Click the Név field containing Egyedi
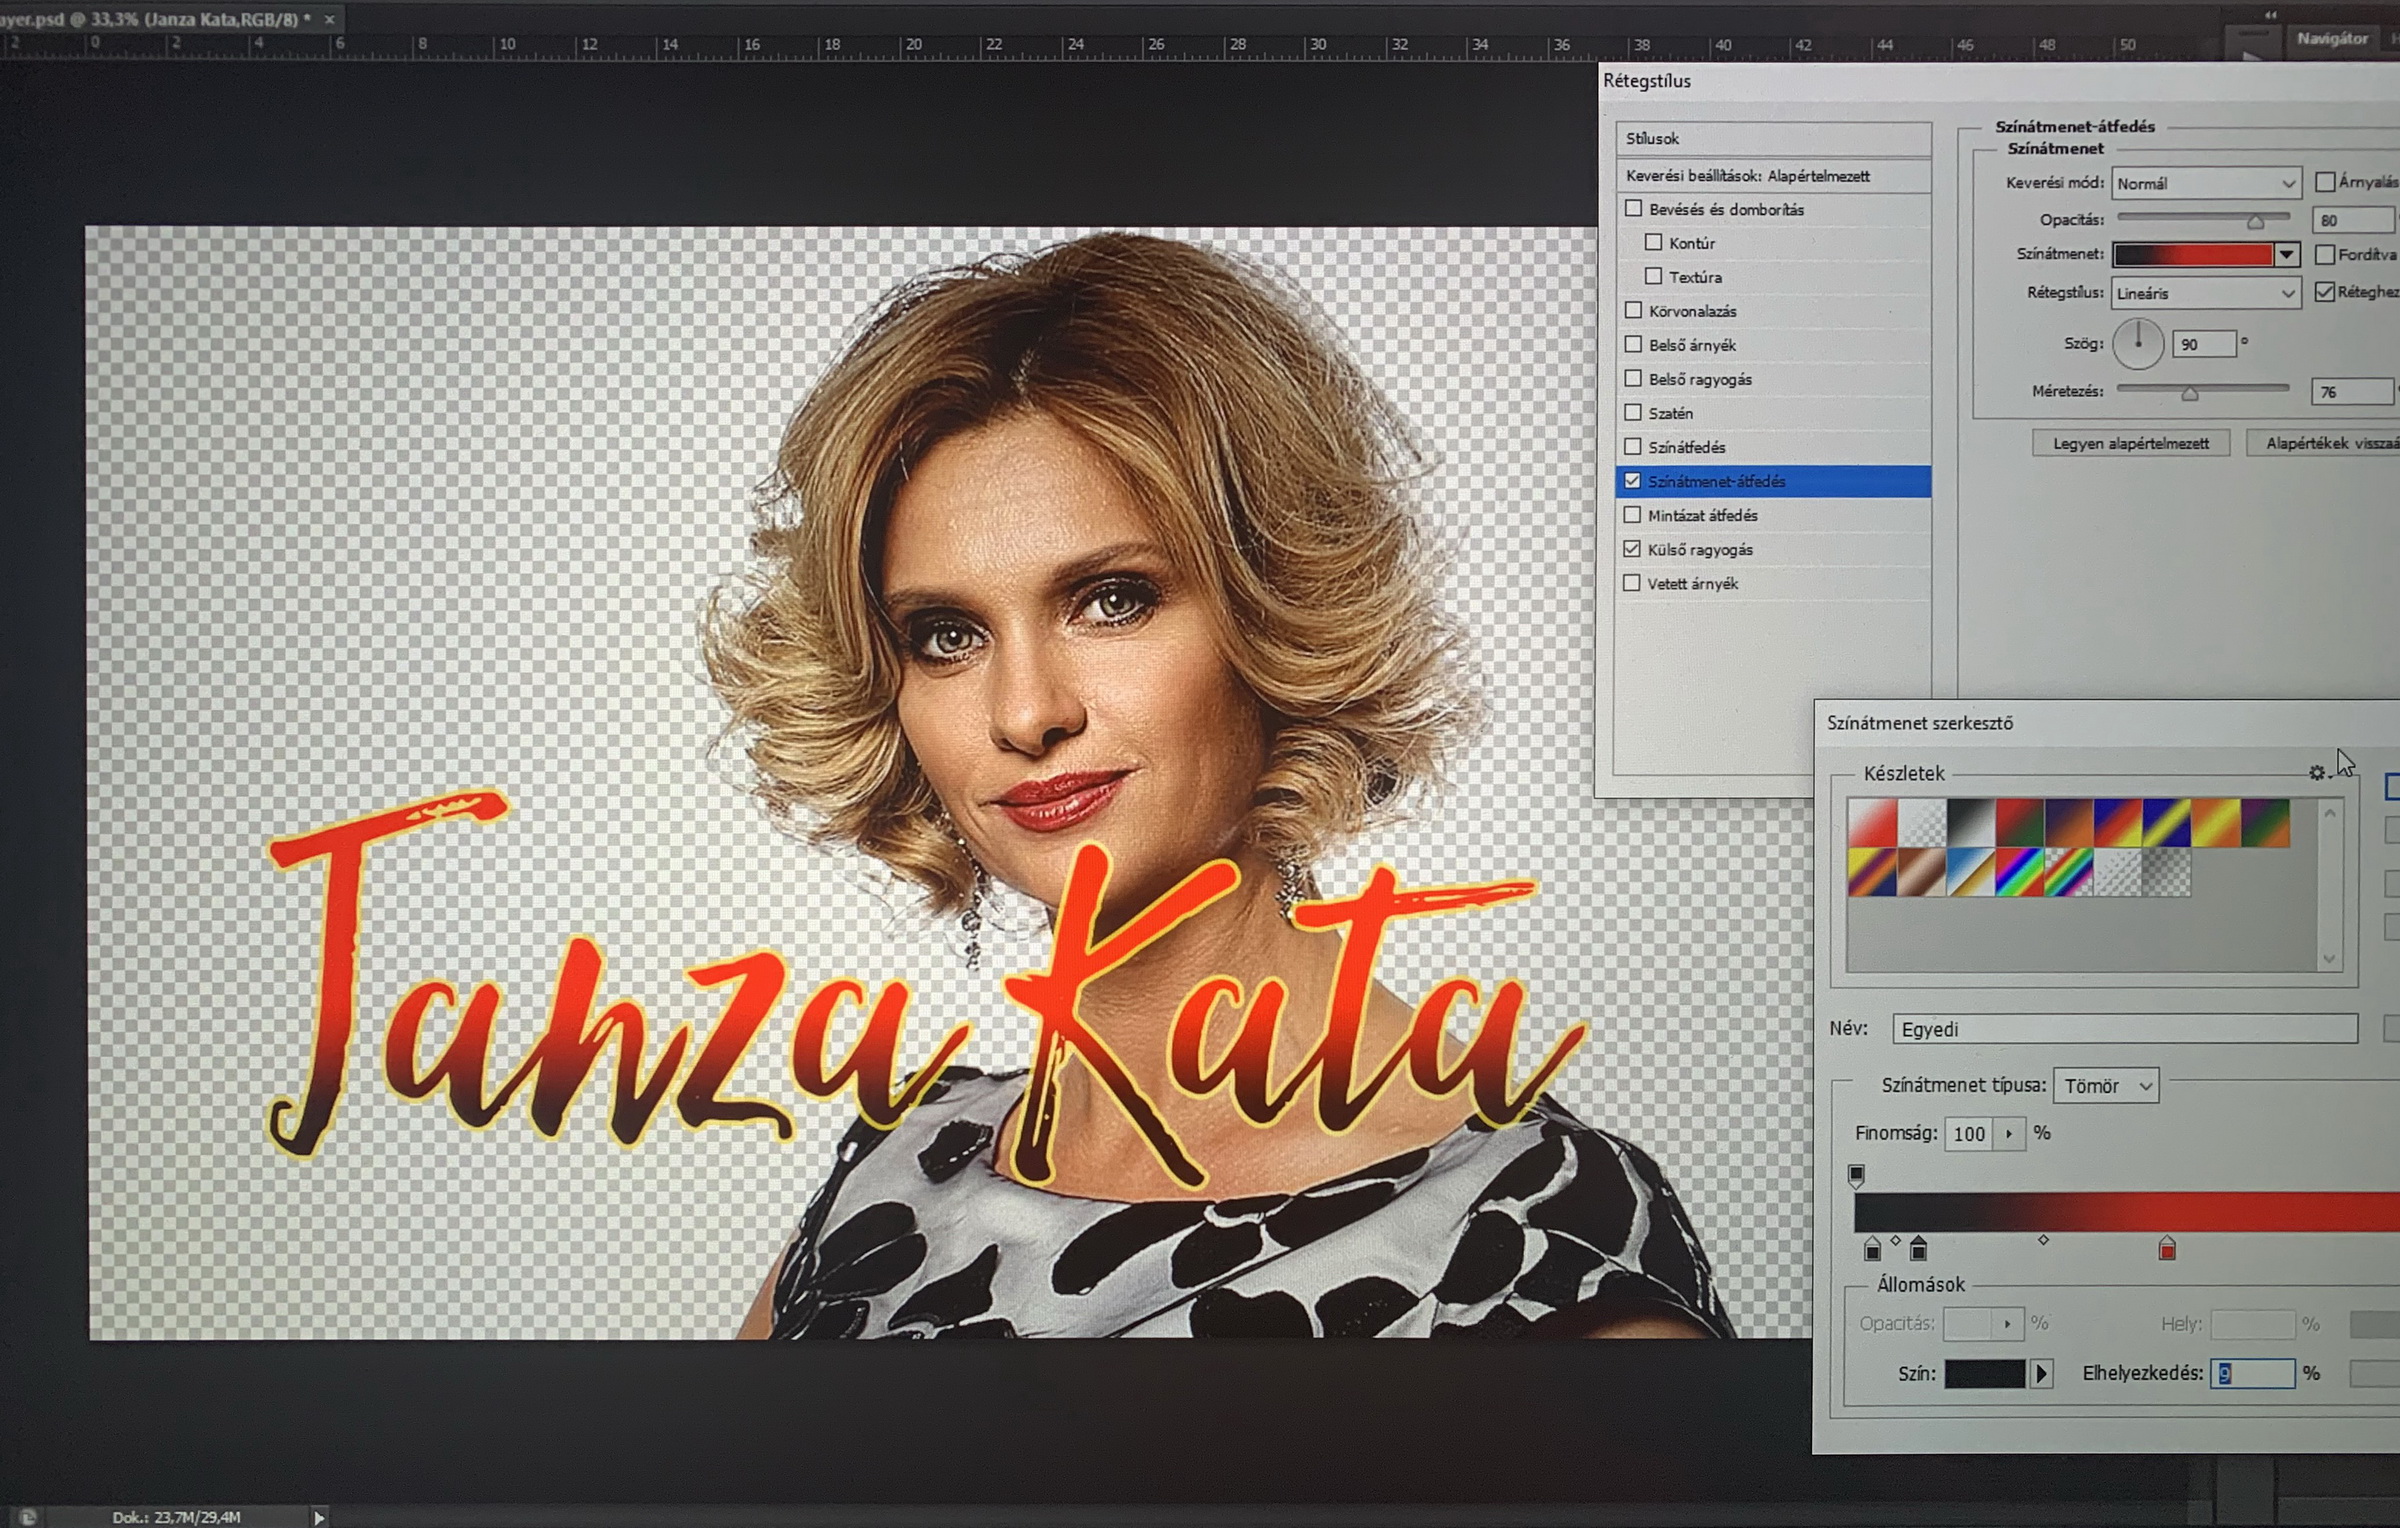 (2124, 1029)
